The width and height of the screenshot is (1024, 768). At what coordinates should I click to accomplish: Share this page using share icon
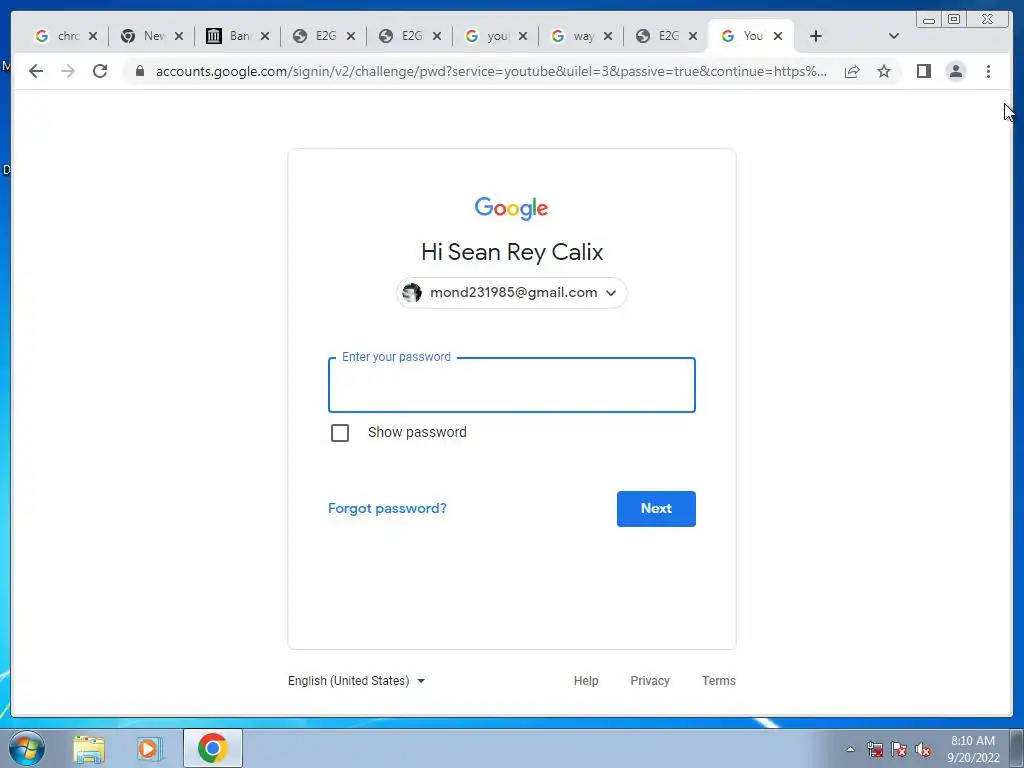(x=852, y=71)
